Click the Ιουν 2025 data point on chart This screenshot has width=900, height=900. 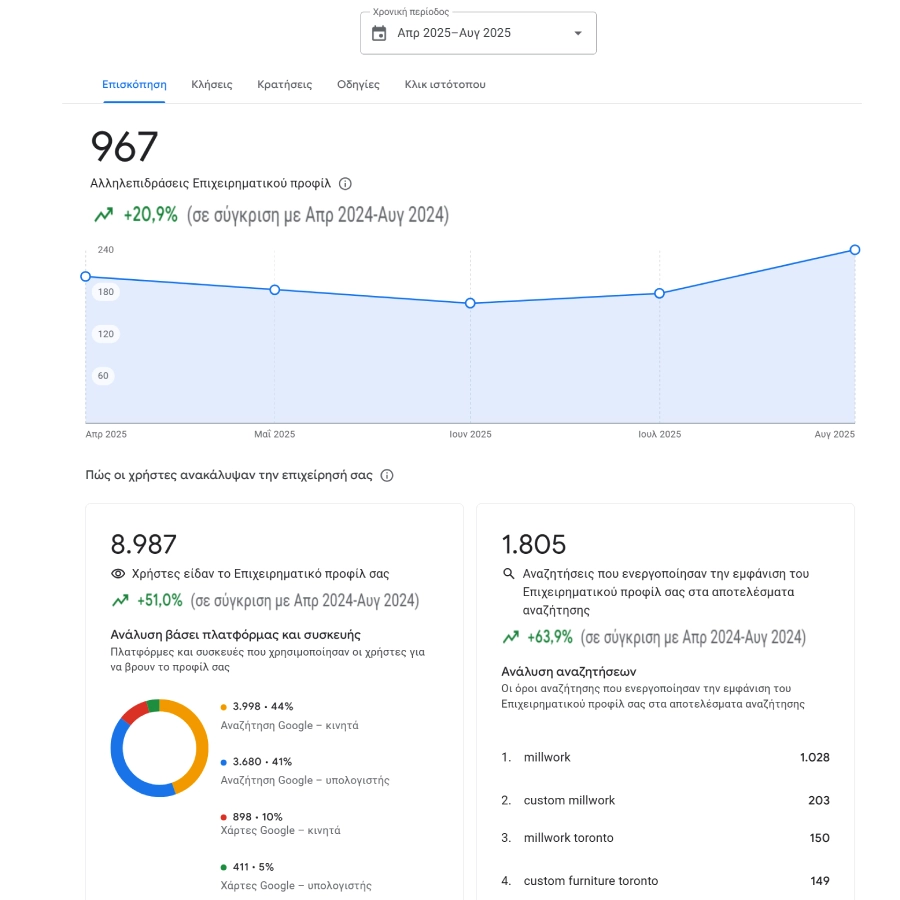point(470,303)
